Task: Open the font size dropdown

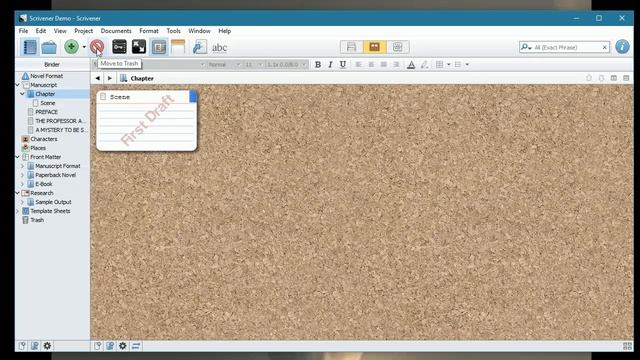Action: 253,64
